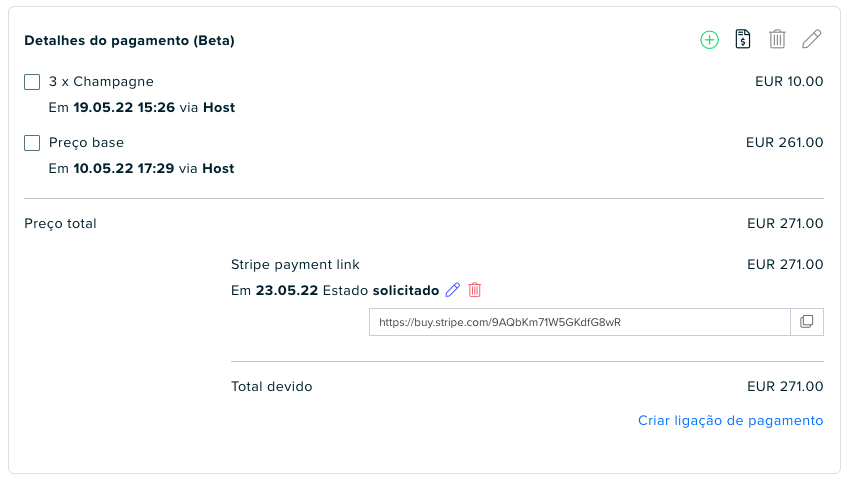Add a new payment item with the green plus icon
This screenshot has height=483, width=847.
709,39
